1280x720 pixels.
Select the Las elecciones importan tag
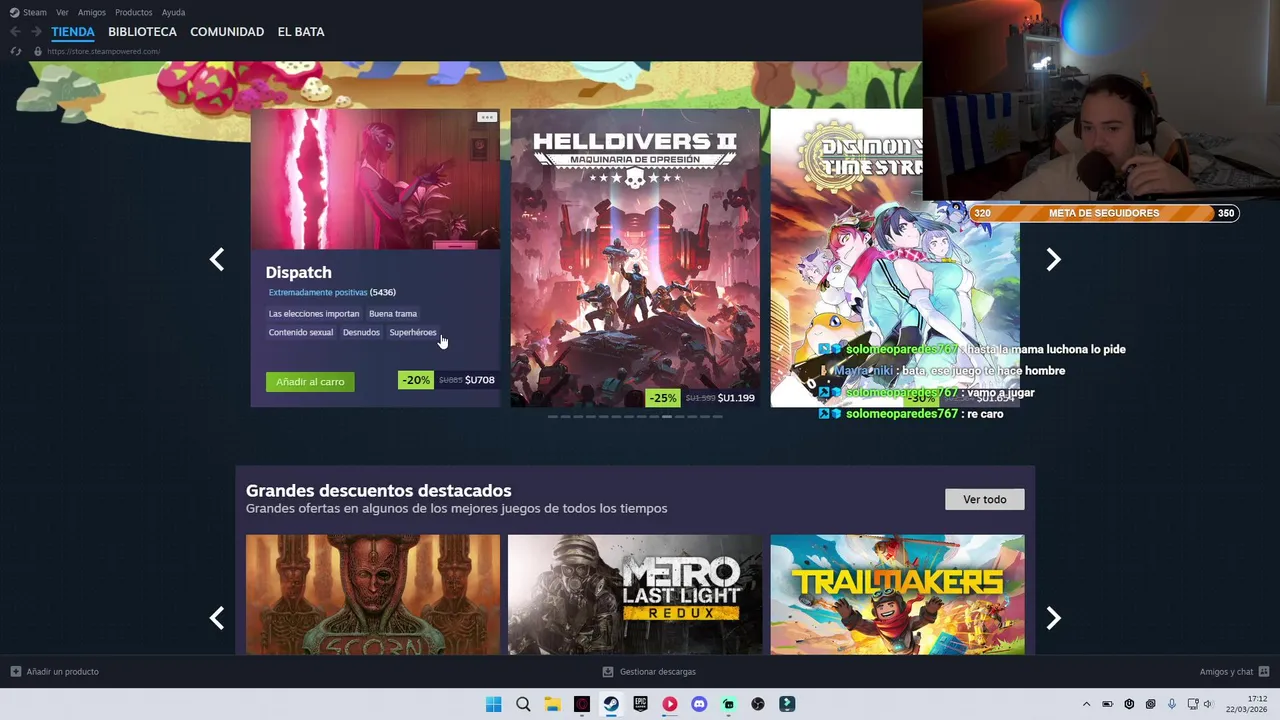coord(314,313)
